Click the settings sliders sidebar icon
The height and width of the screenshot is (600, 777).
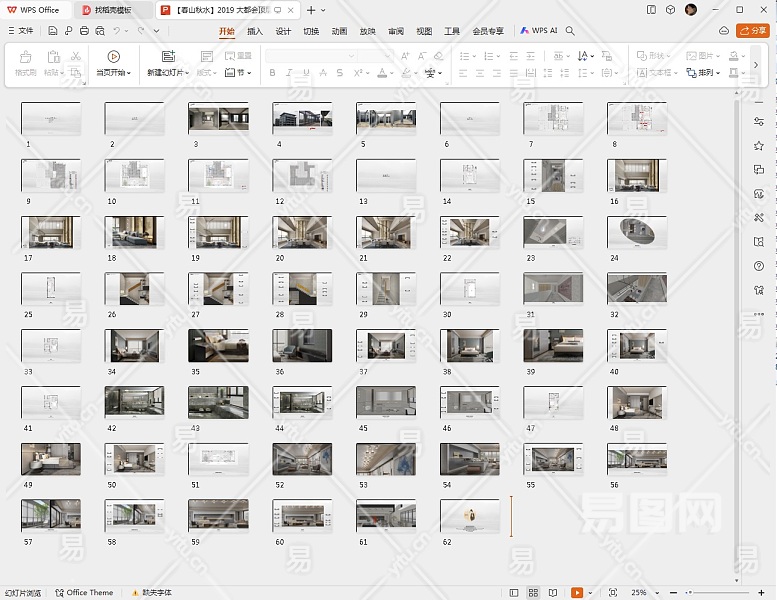pyautogui.click(x=759, y=121)
